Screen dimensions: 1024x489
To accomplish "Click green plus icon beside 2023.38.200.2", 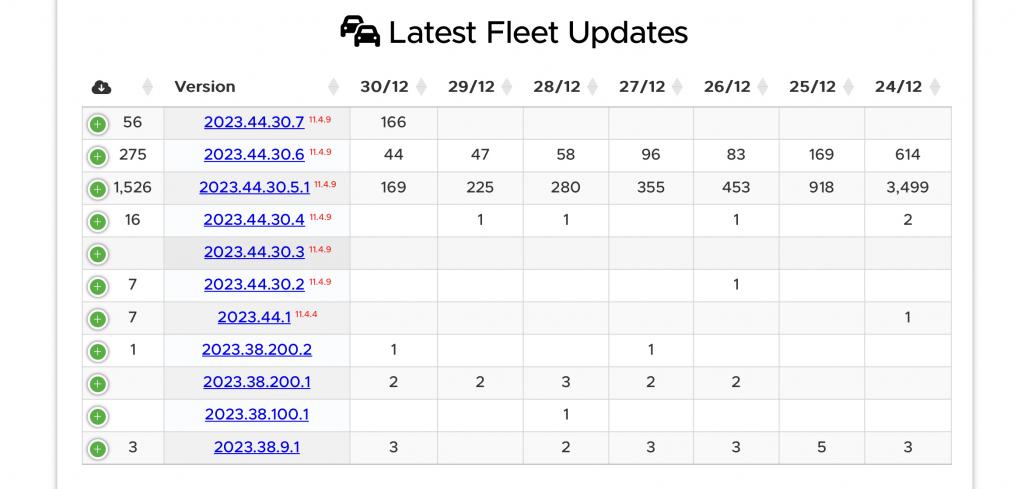I will pyautogui.click(x=97, y=351).
